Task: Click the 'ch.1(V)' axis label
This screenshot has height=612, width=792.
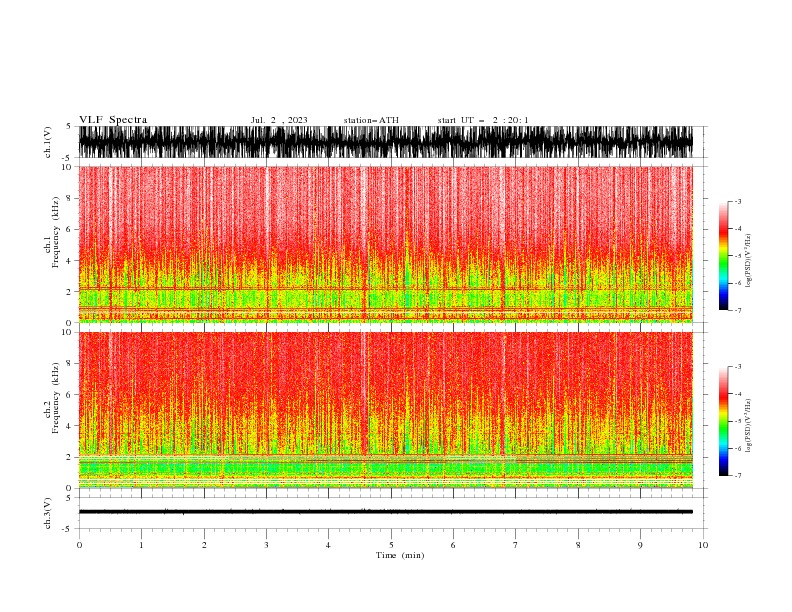Action: (x=48, y=142)
